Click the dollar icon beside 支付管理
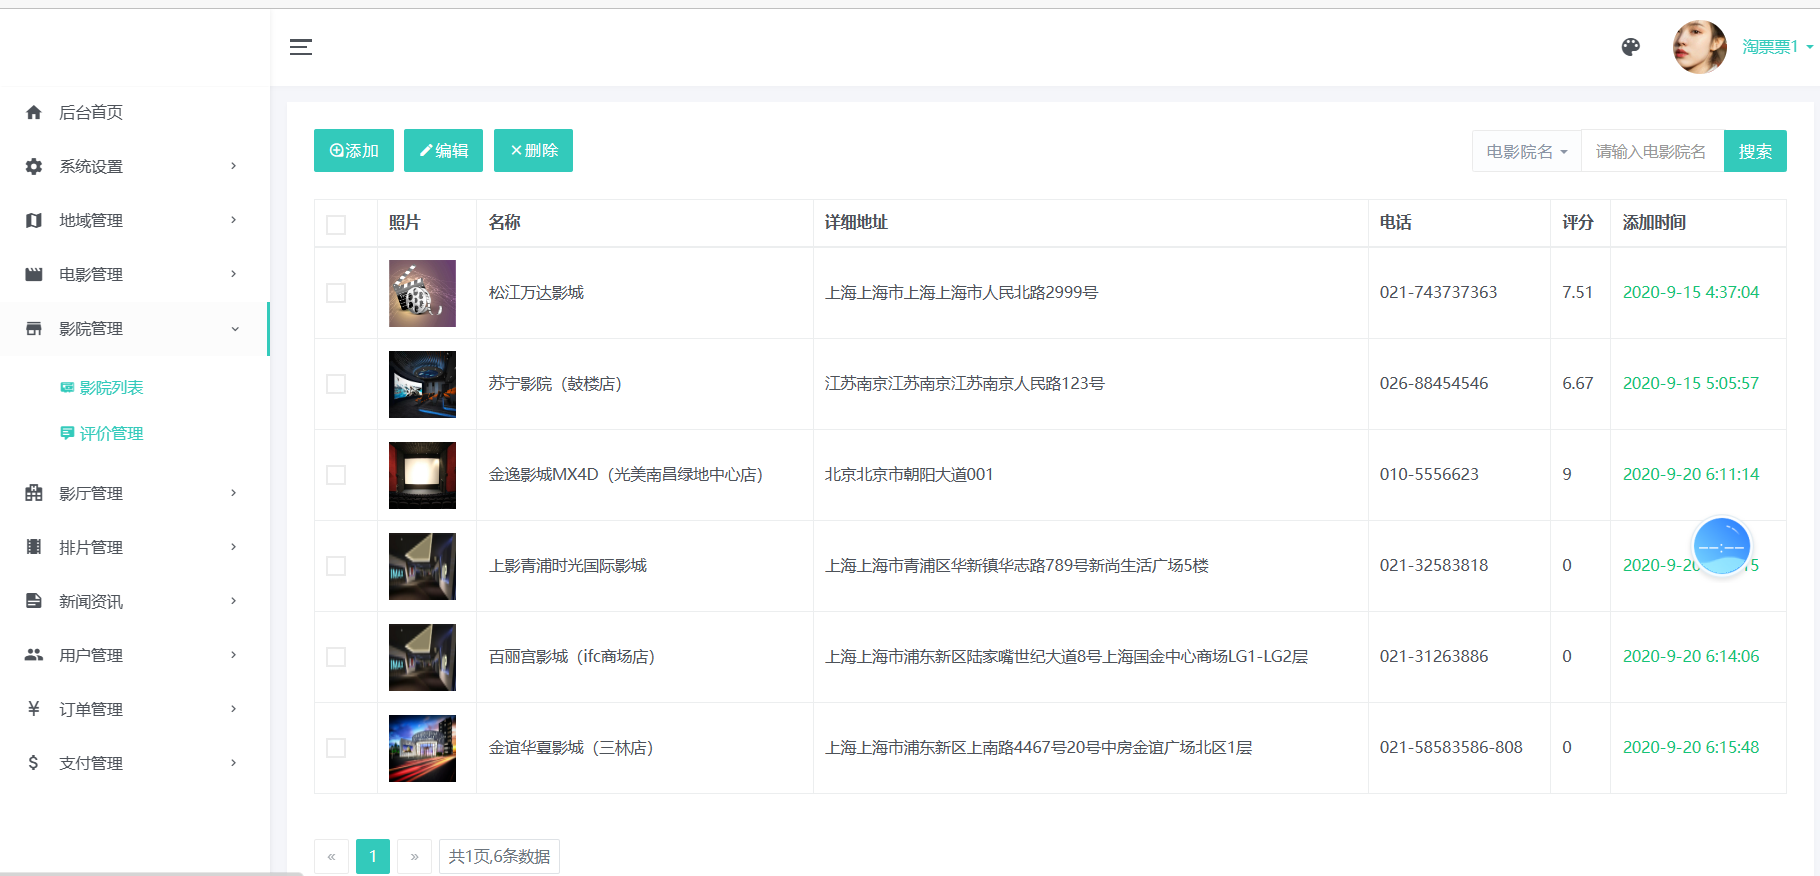Viewport: 1820px width, 876px height. tap(34, 763)
